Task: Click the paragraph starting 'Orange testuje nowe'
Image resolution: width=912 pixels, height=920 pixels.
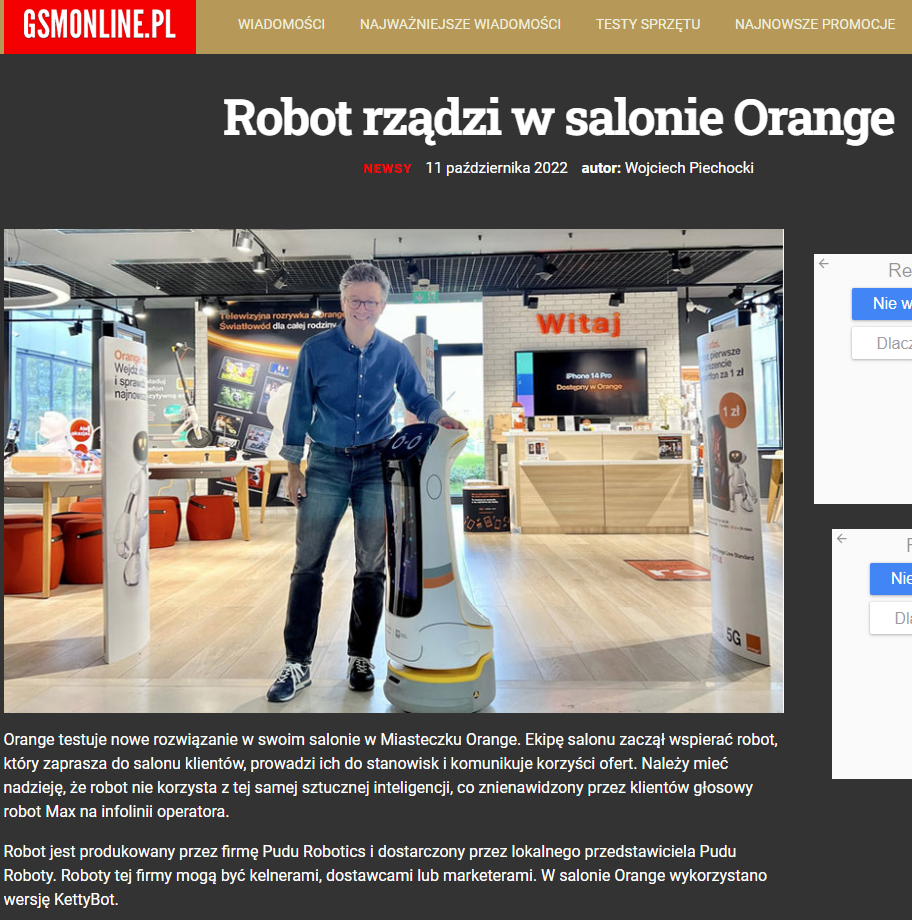Action: (391, 776)
